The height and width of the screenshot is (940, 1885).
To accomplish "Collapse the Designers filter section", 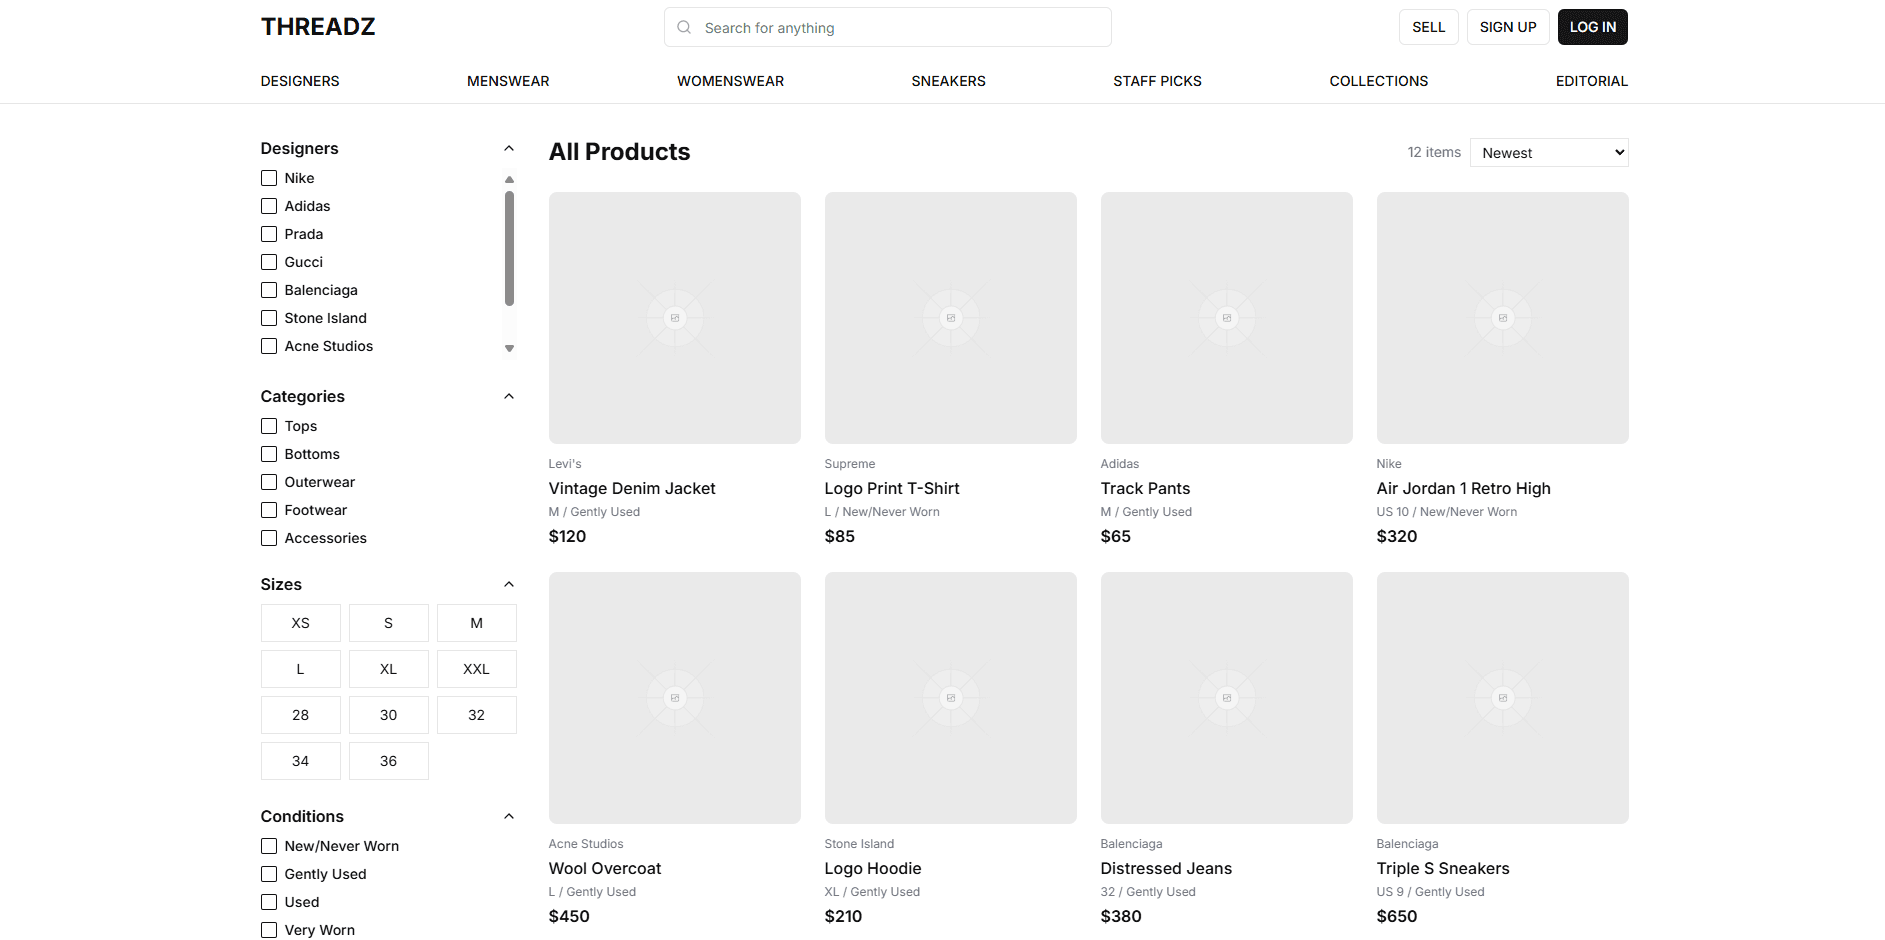I will [509, 148].
